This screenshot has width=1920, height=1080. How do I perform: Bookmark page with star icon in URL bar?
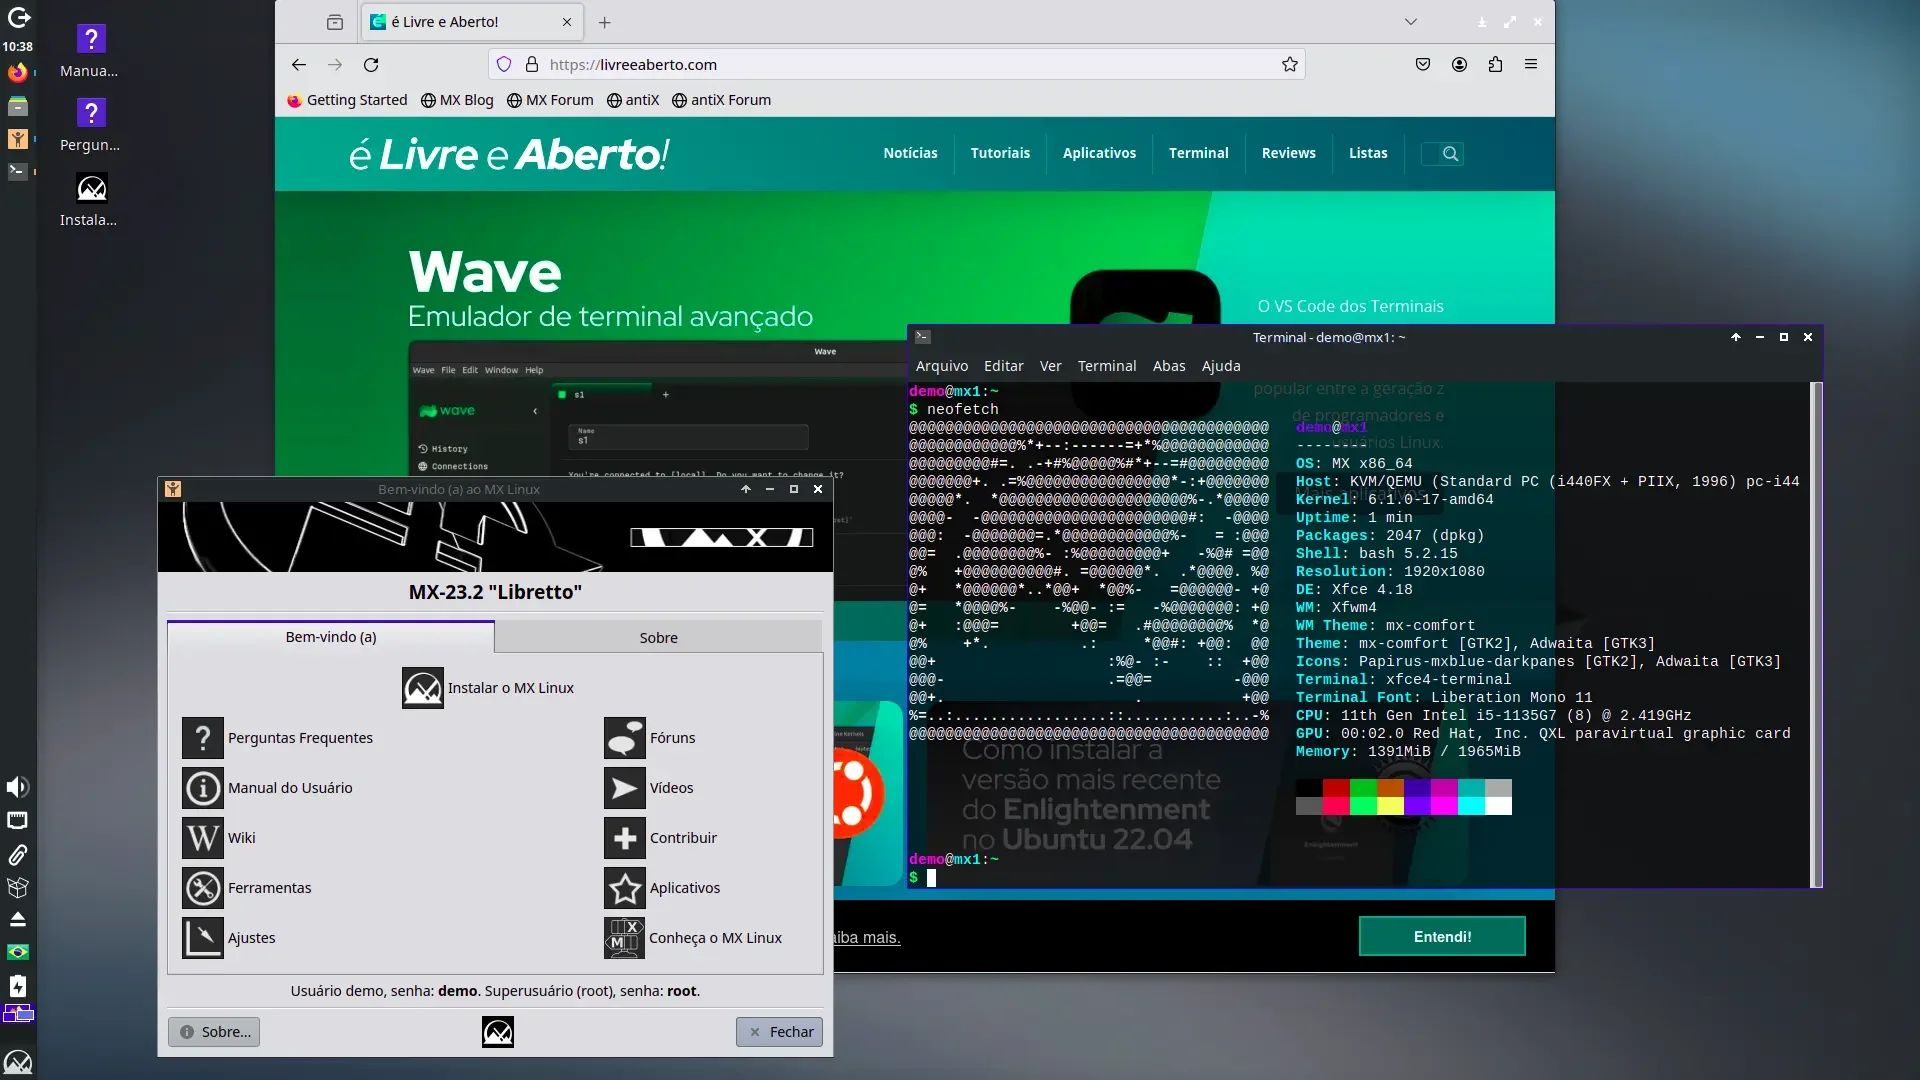pyautogui.click(x=1290, y=64)
